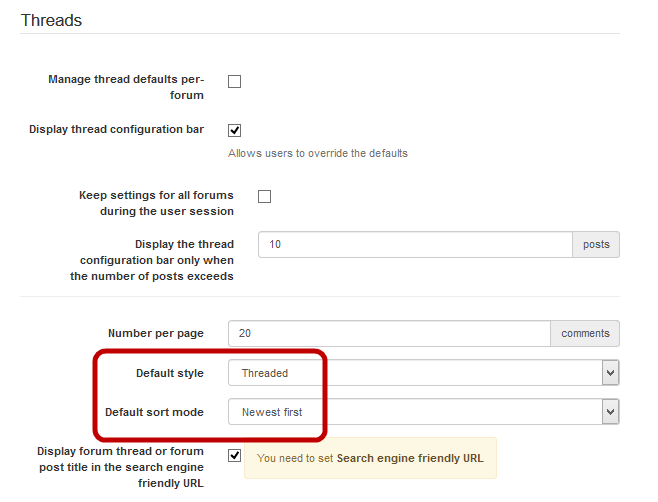This screenshot has height=502, width=658.
Task: Focus the posts threshold field showing 10
Action: click(x=414, y=244)
